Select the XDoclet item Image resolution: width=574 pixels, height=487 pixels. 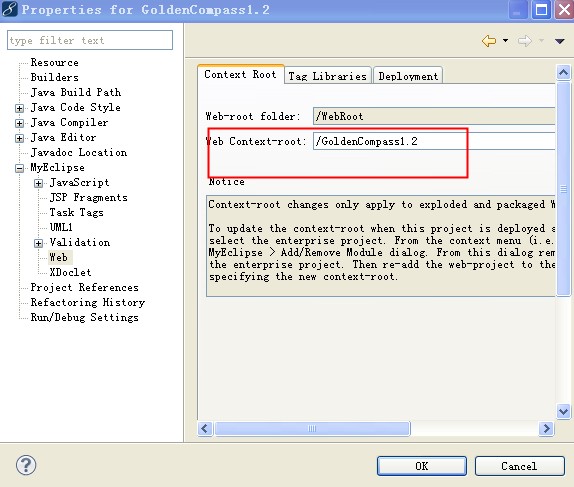[x=70, y=272]
